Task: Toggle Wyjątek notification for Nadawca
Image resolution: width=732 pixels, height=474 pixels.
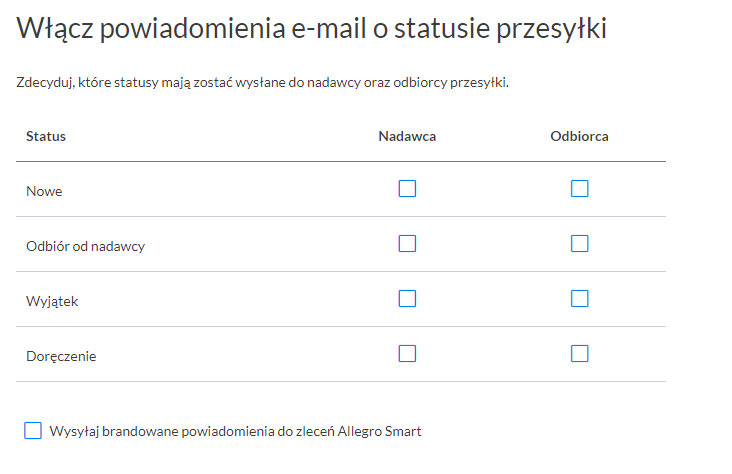Action: [407, 299]
